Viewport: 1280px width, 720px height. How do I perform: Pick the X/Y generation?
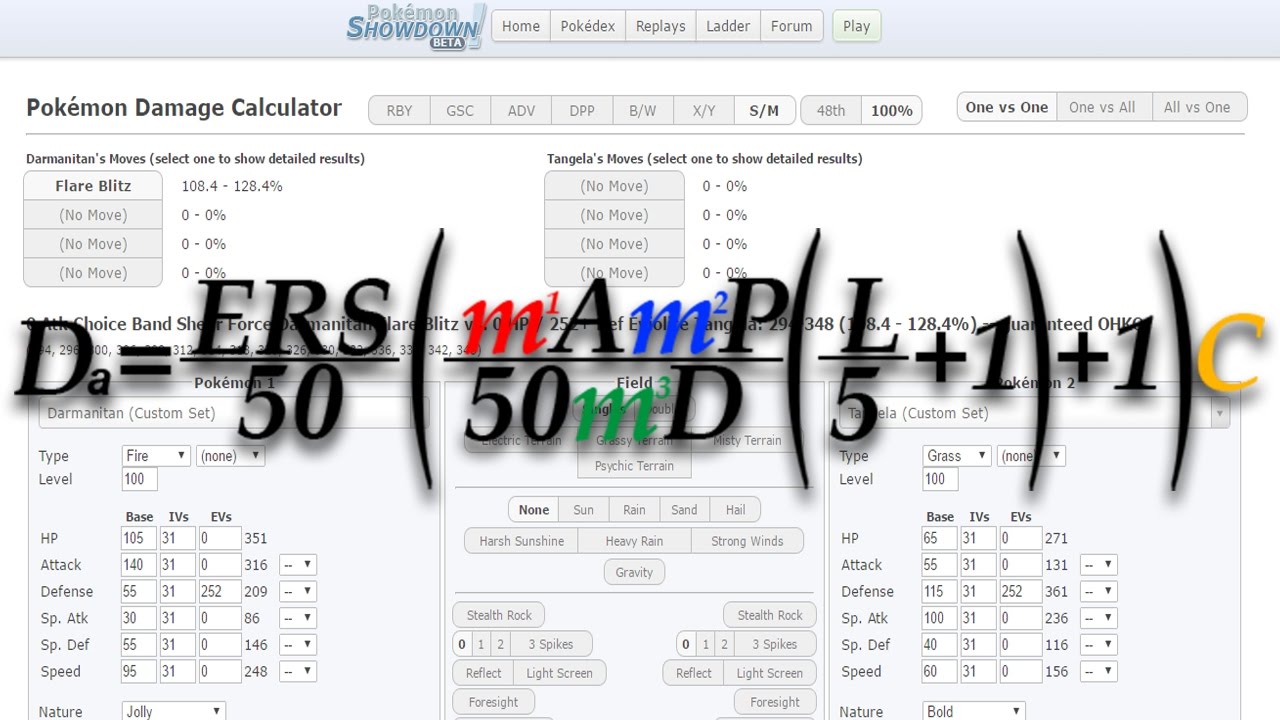tap(704, 110)
